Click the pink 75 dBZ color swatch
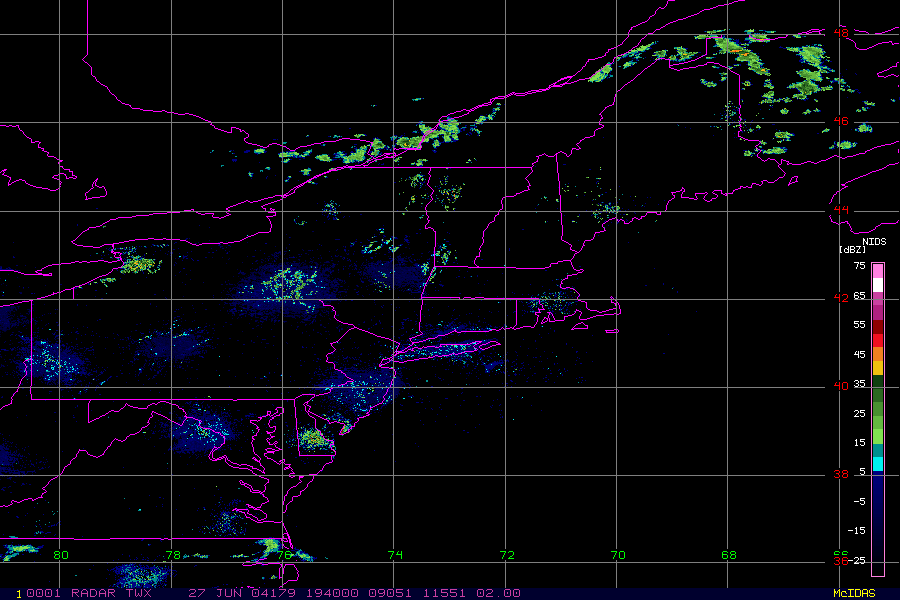 pos(878,271)
